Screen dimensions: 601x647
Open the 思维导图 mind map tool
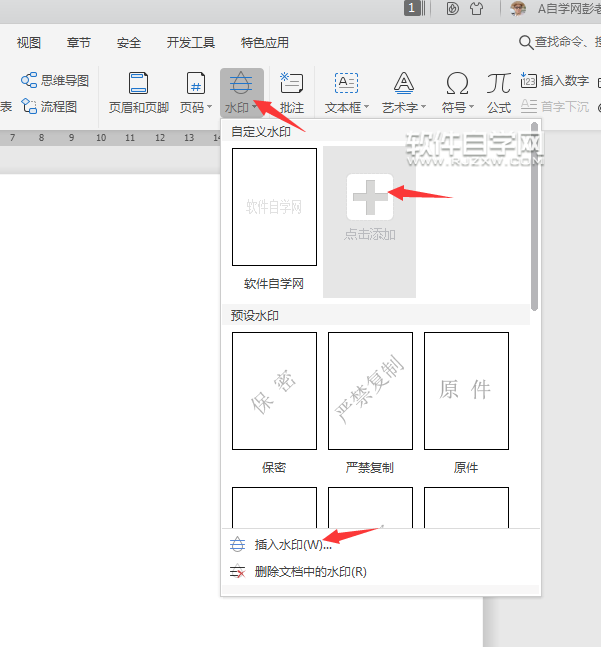pos(54,80)
